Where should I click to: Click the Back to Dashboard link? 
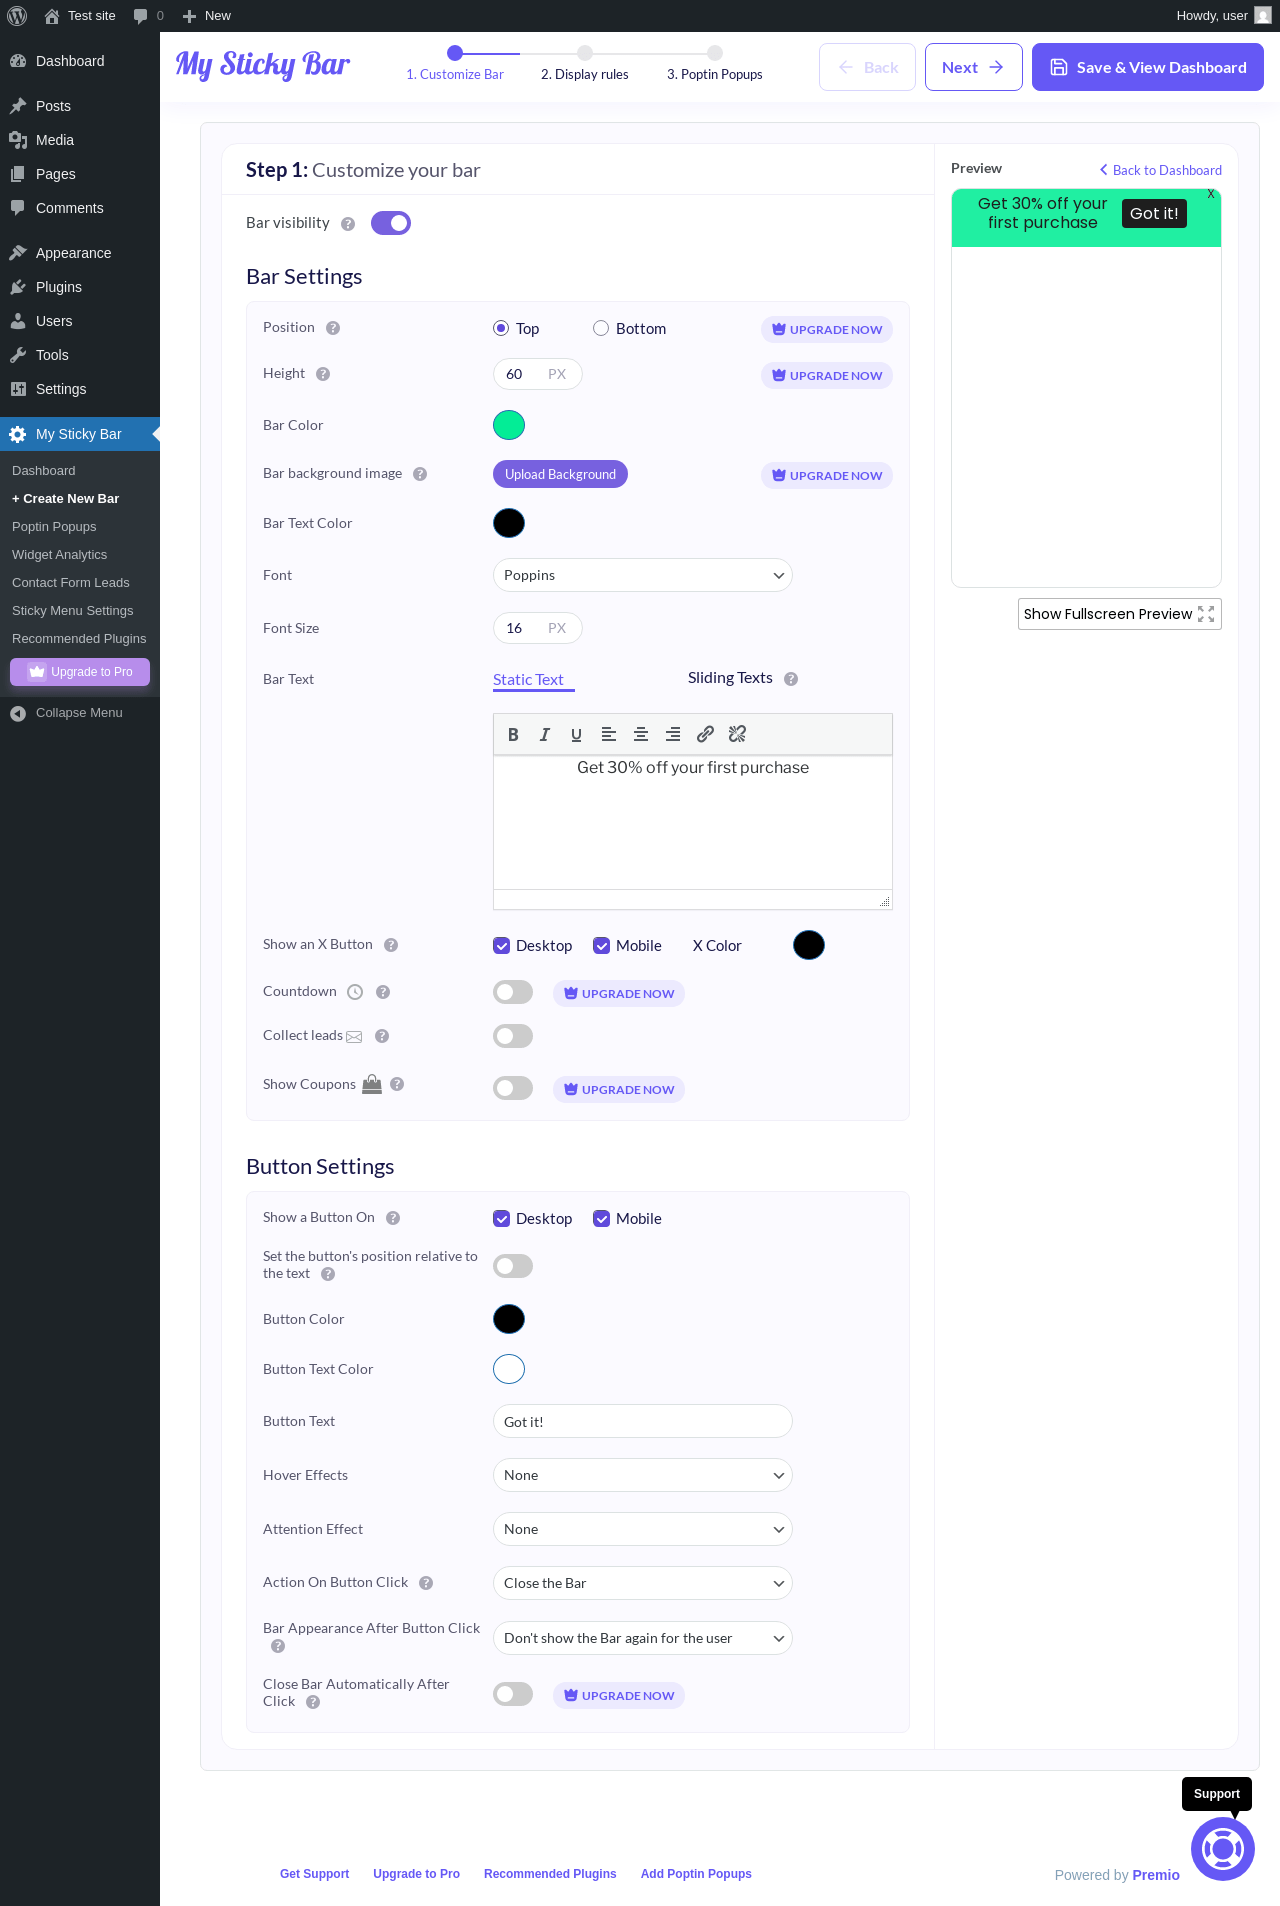(1161, 170)
